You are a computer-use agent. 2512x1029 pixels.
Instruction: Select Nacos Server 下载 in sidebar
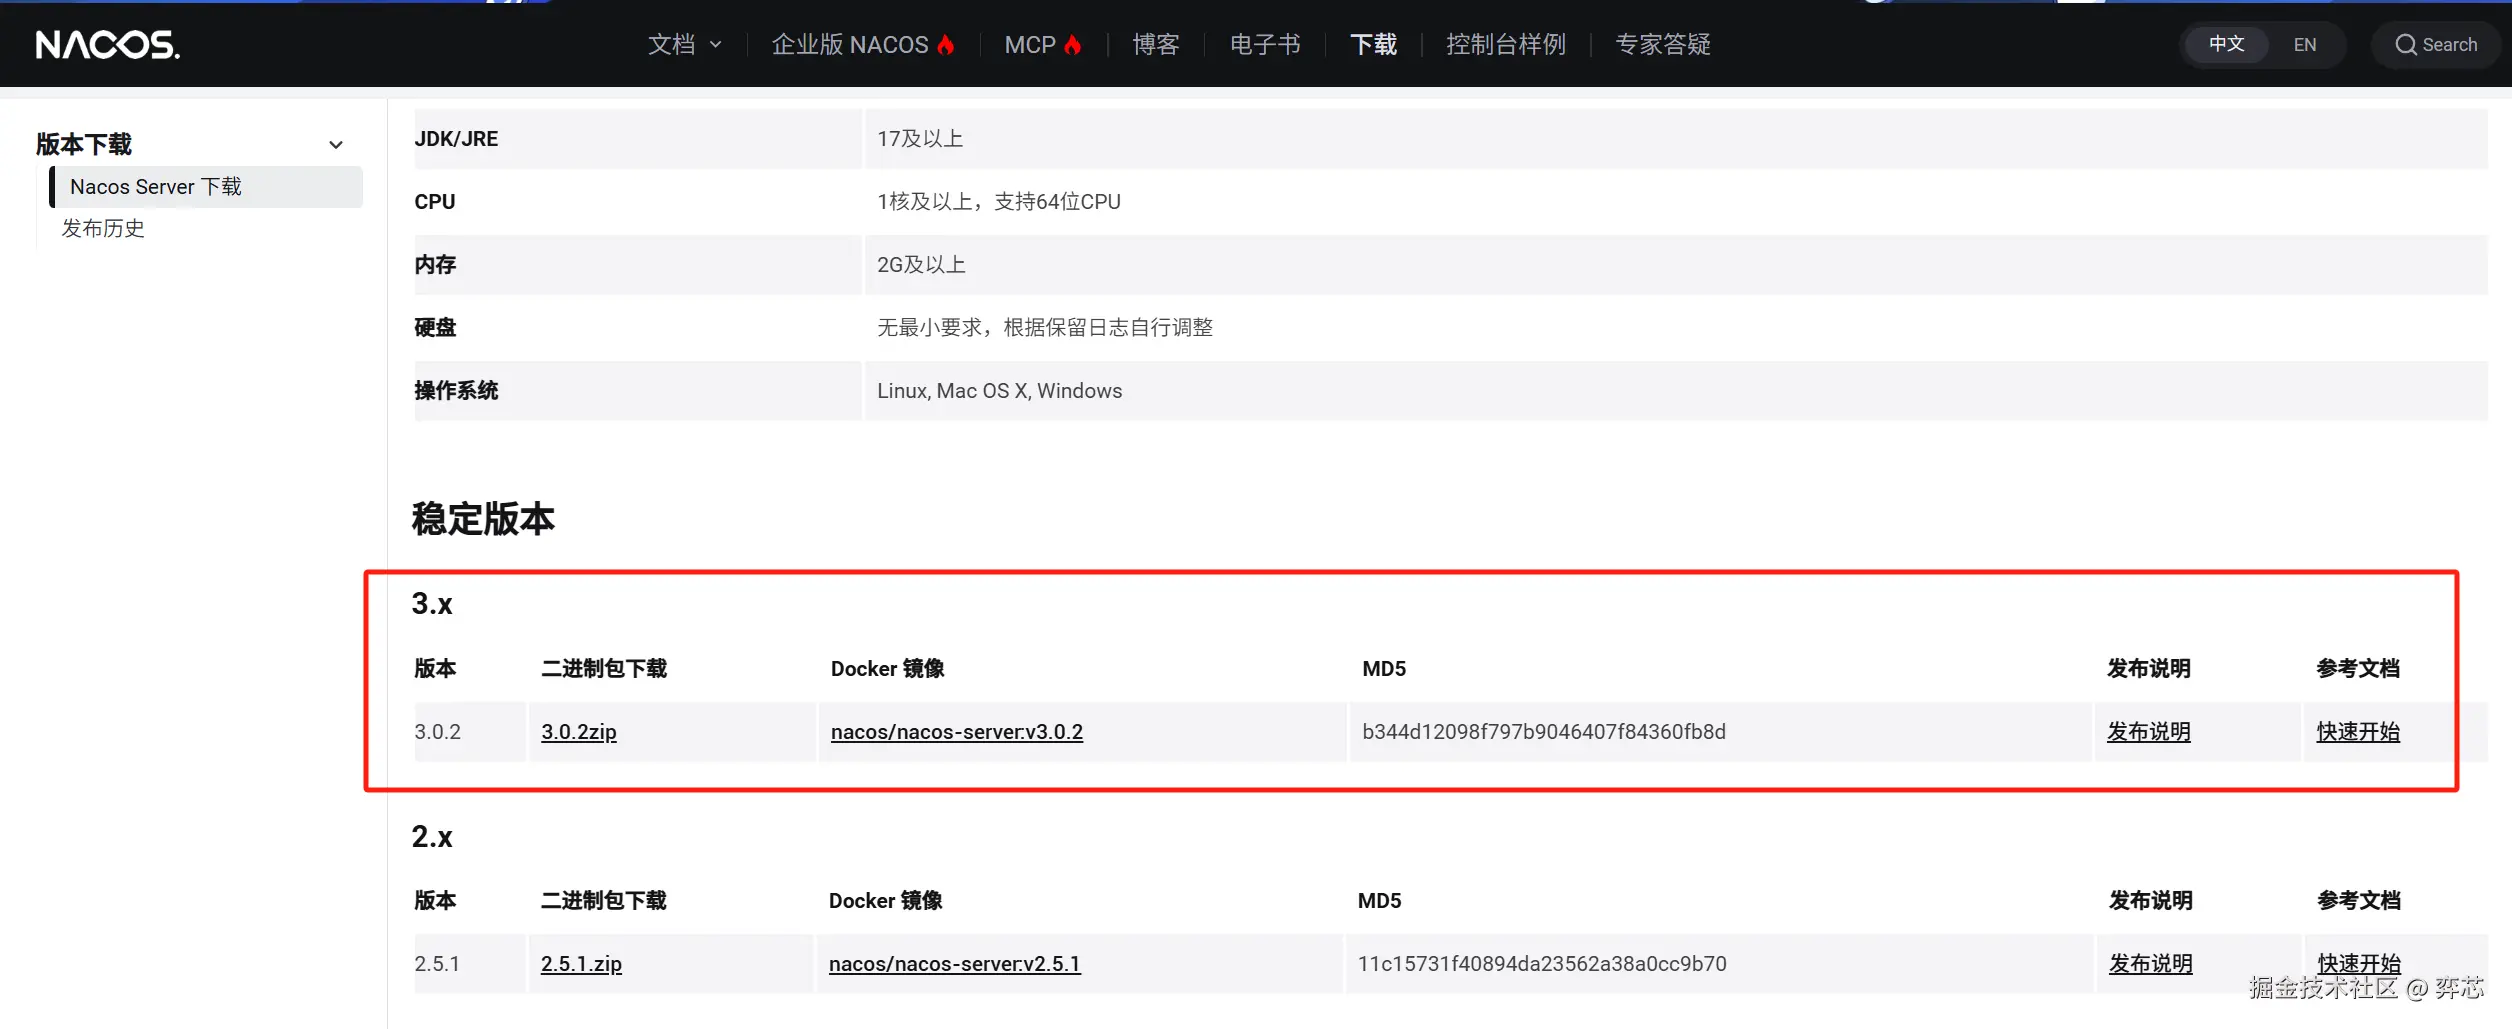point(206,187)
